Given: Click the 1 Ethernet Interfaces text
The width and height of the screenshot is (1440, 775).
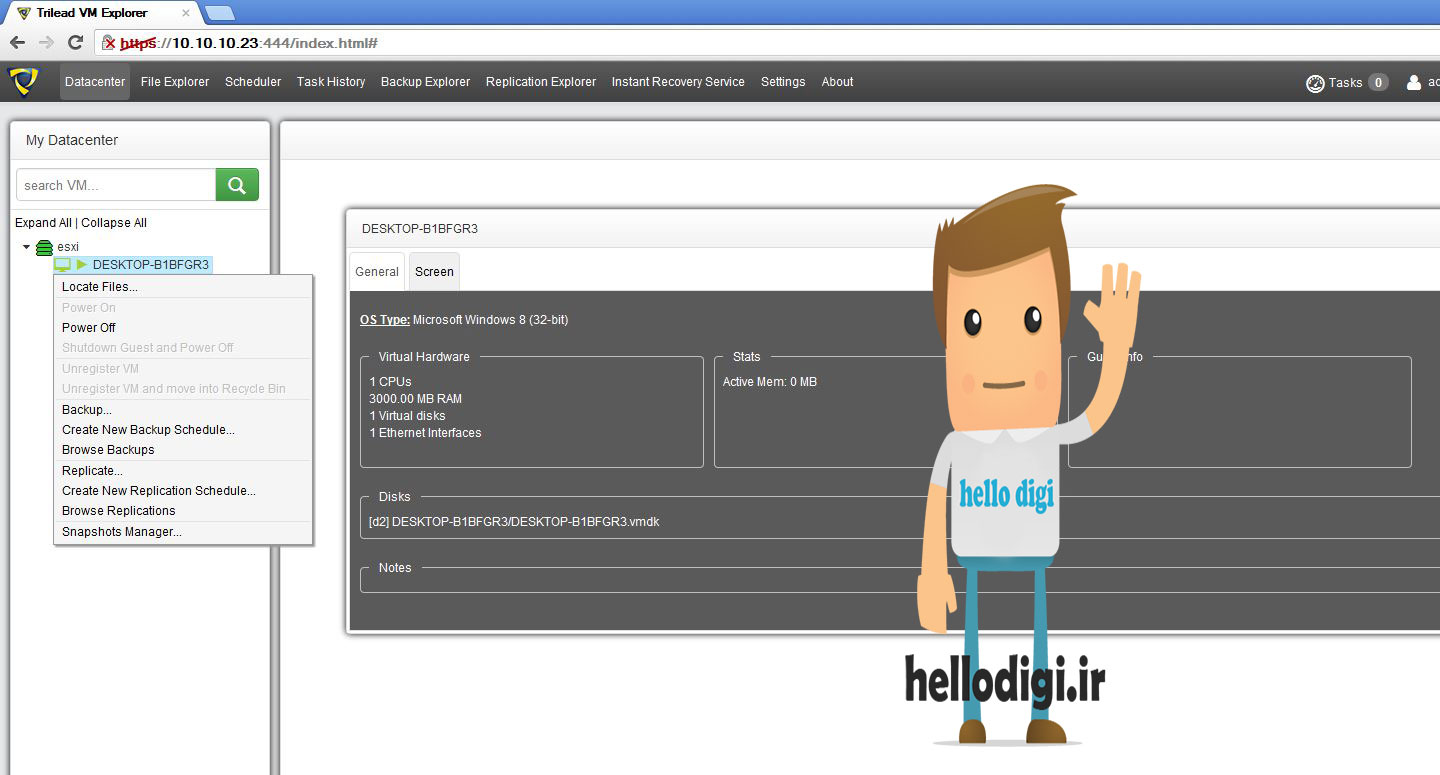Looking at the screenshot, I should coord(425,433).
